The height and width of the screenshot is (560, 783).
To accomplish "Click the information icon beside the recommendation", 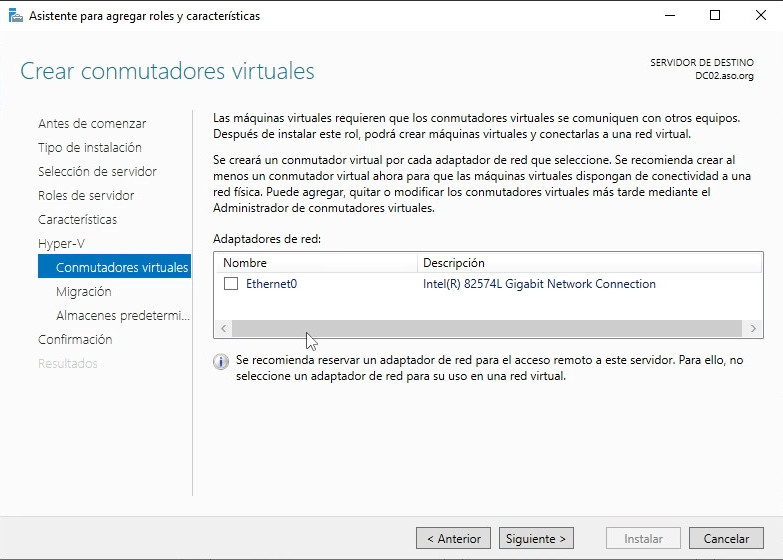I will (221, 362).
